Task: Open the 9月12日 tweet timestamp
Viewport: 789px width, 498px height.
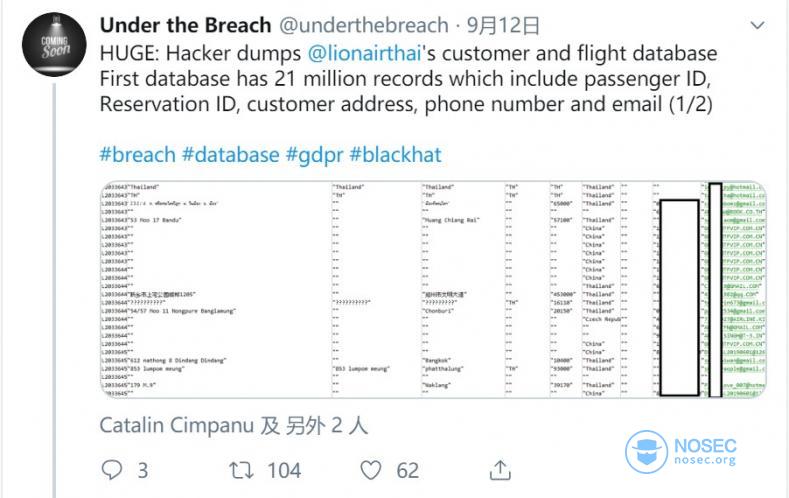Action: pyautogui.click(x=503, y=25)
